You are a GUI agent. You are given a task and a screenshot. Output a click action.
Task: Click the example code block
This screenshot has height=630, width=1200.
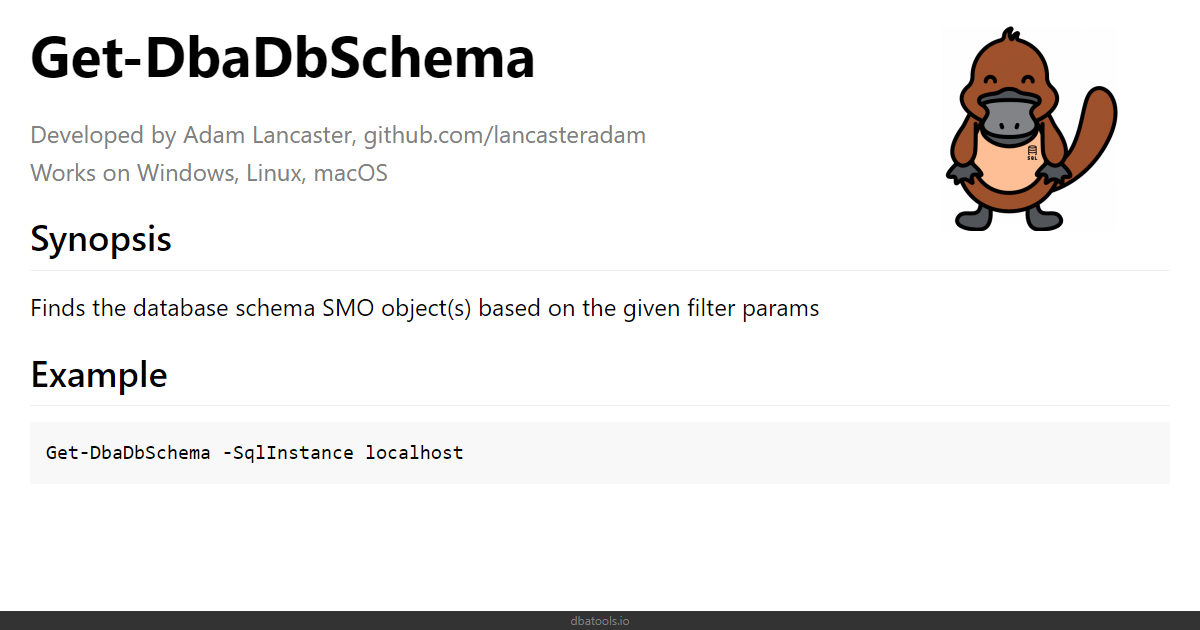coord(600,453)
